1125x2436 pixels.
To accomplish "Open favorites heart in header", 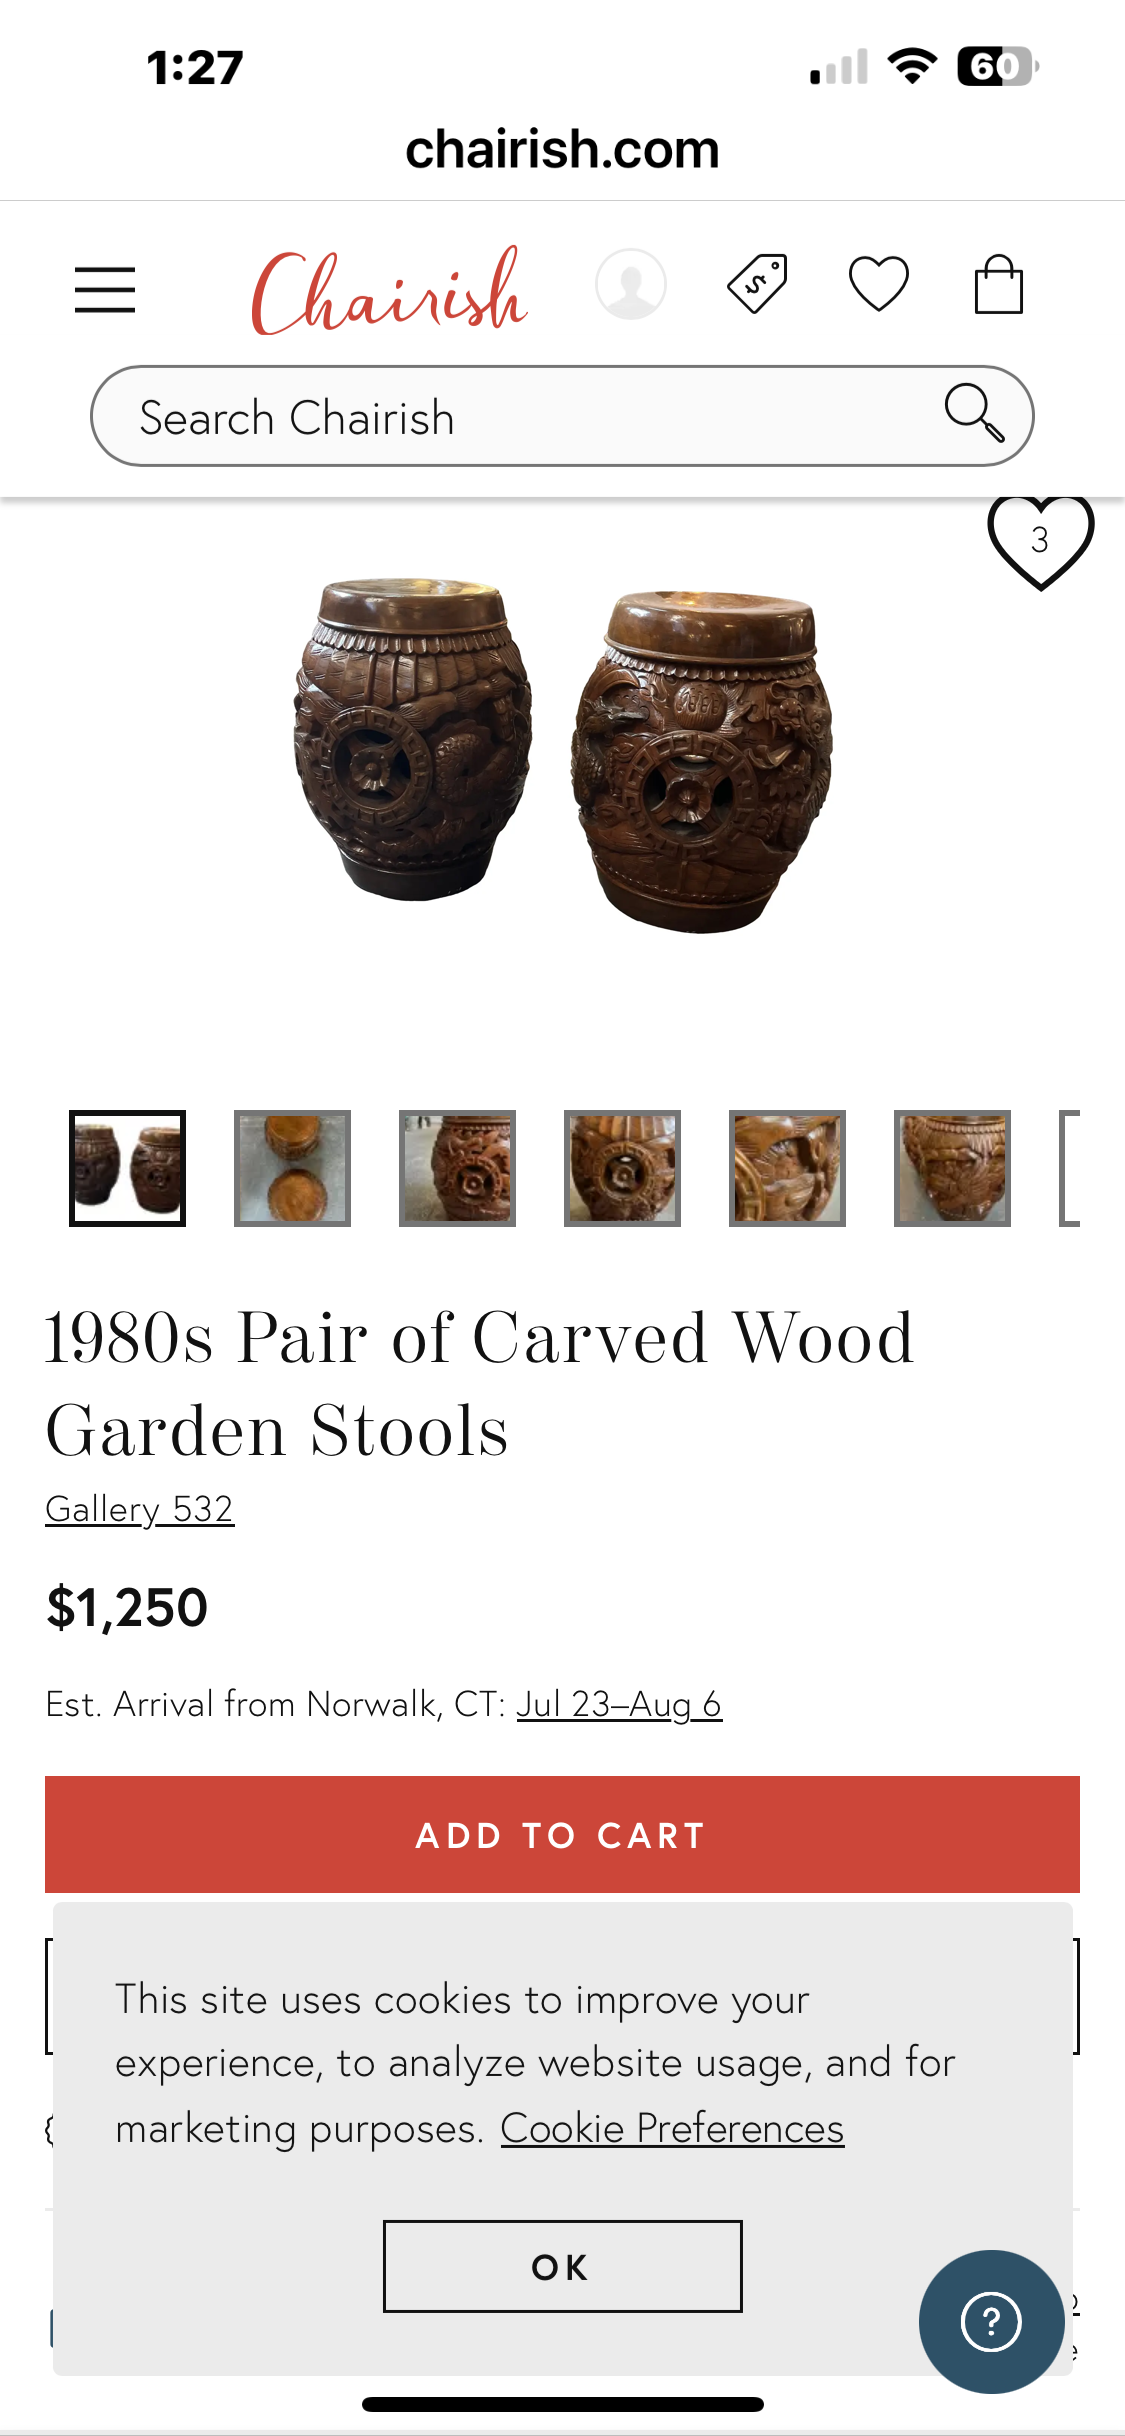I will [879, 284].
